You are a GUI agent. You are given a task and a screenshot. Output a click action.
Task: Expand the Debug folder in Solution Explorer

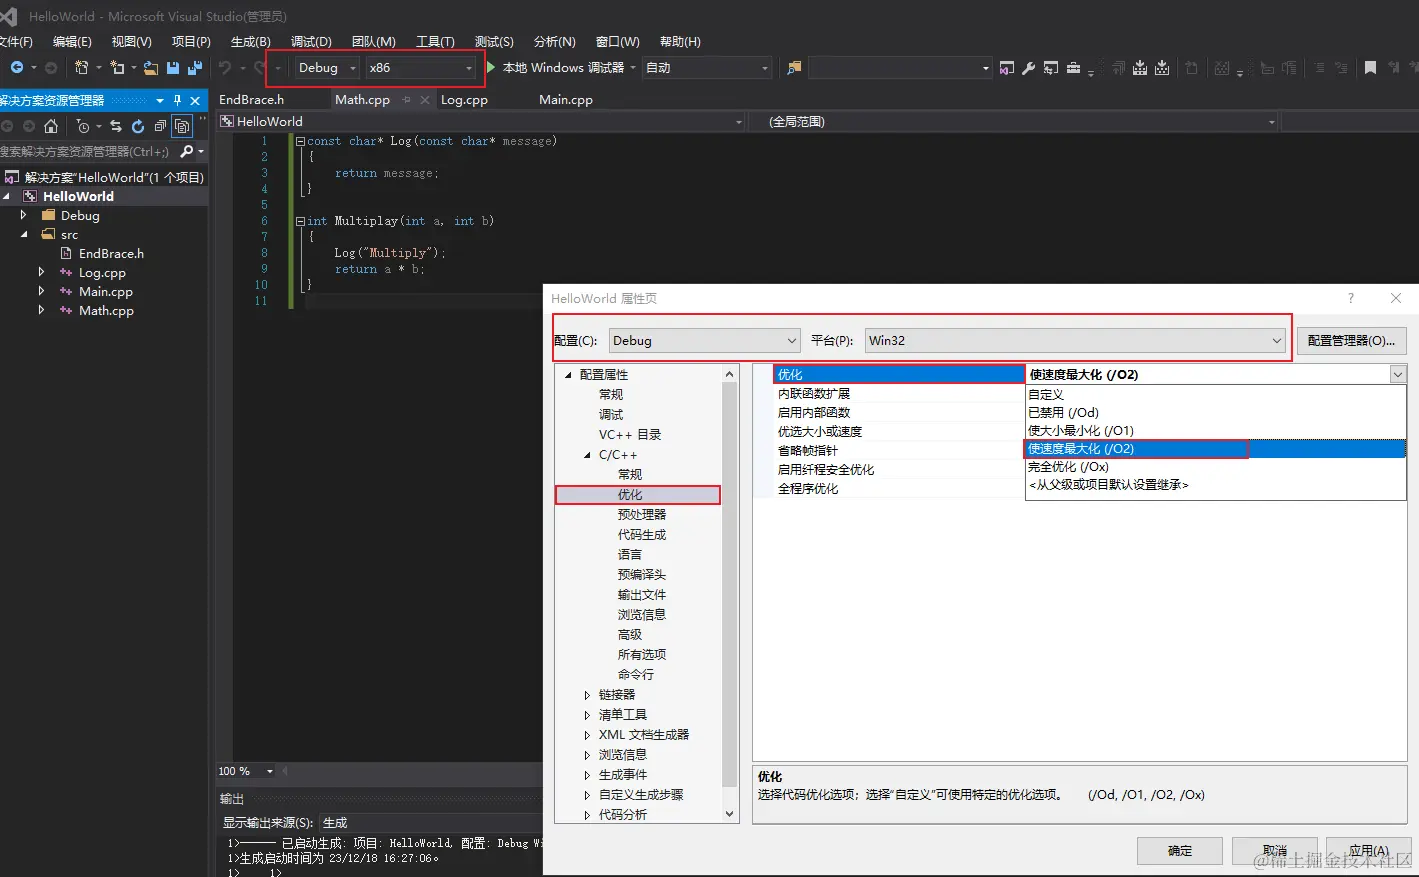[23, 215]
